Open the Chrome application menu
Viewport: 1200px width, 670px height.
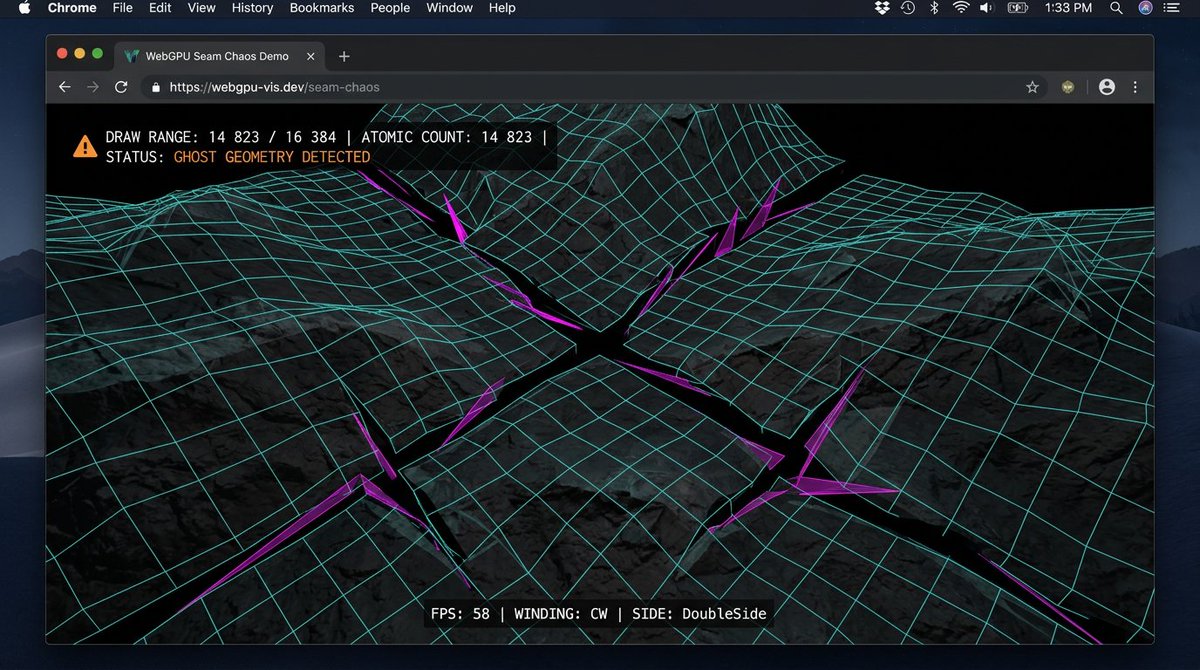tap(72, 8)
